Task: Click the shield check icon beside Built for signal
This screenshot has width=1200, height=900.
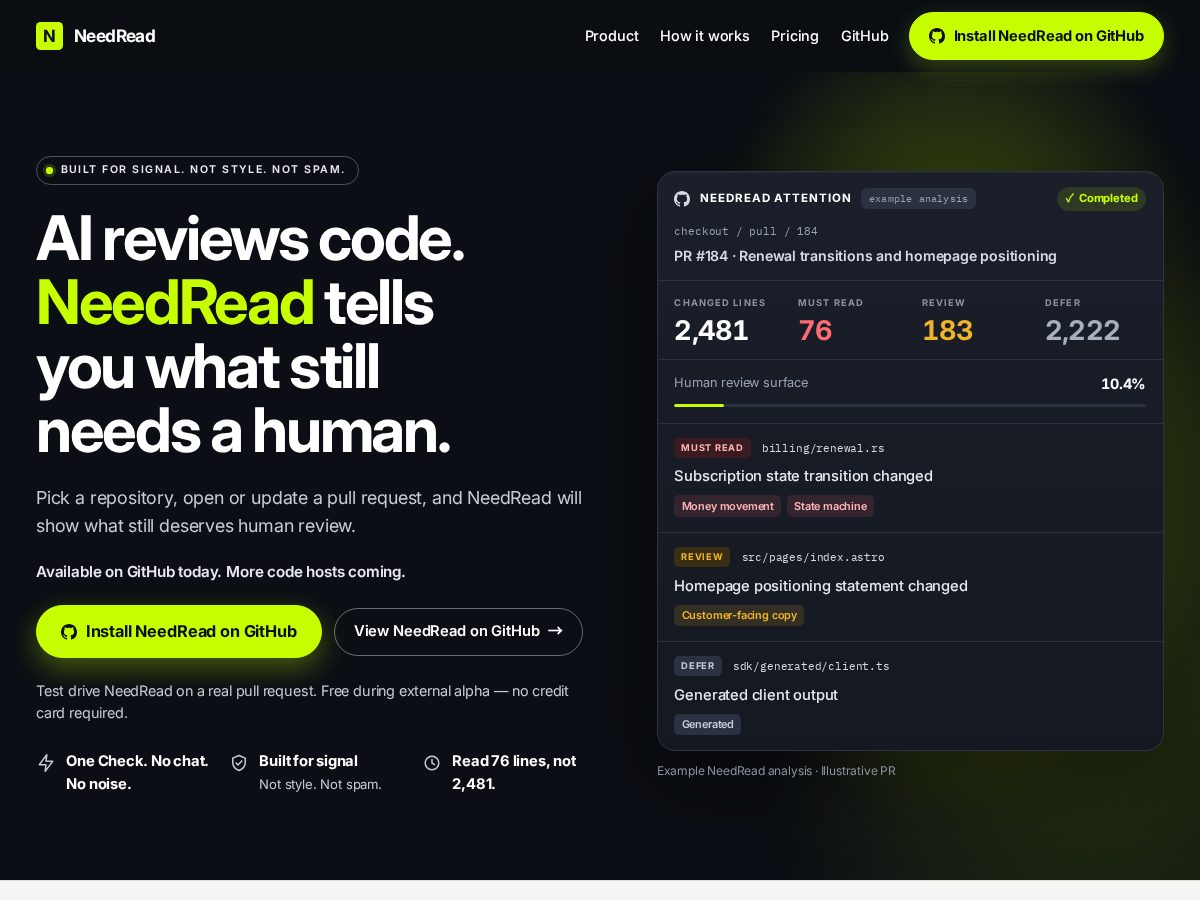Action: click(x=239, y=763)
